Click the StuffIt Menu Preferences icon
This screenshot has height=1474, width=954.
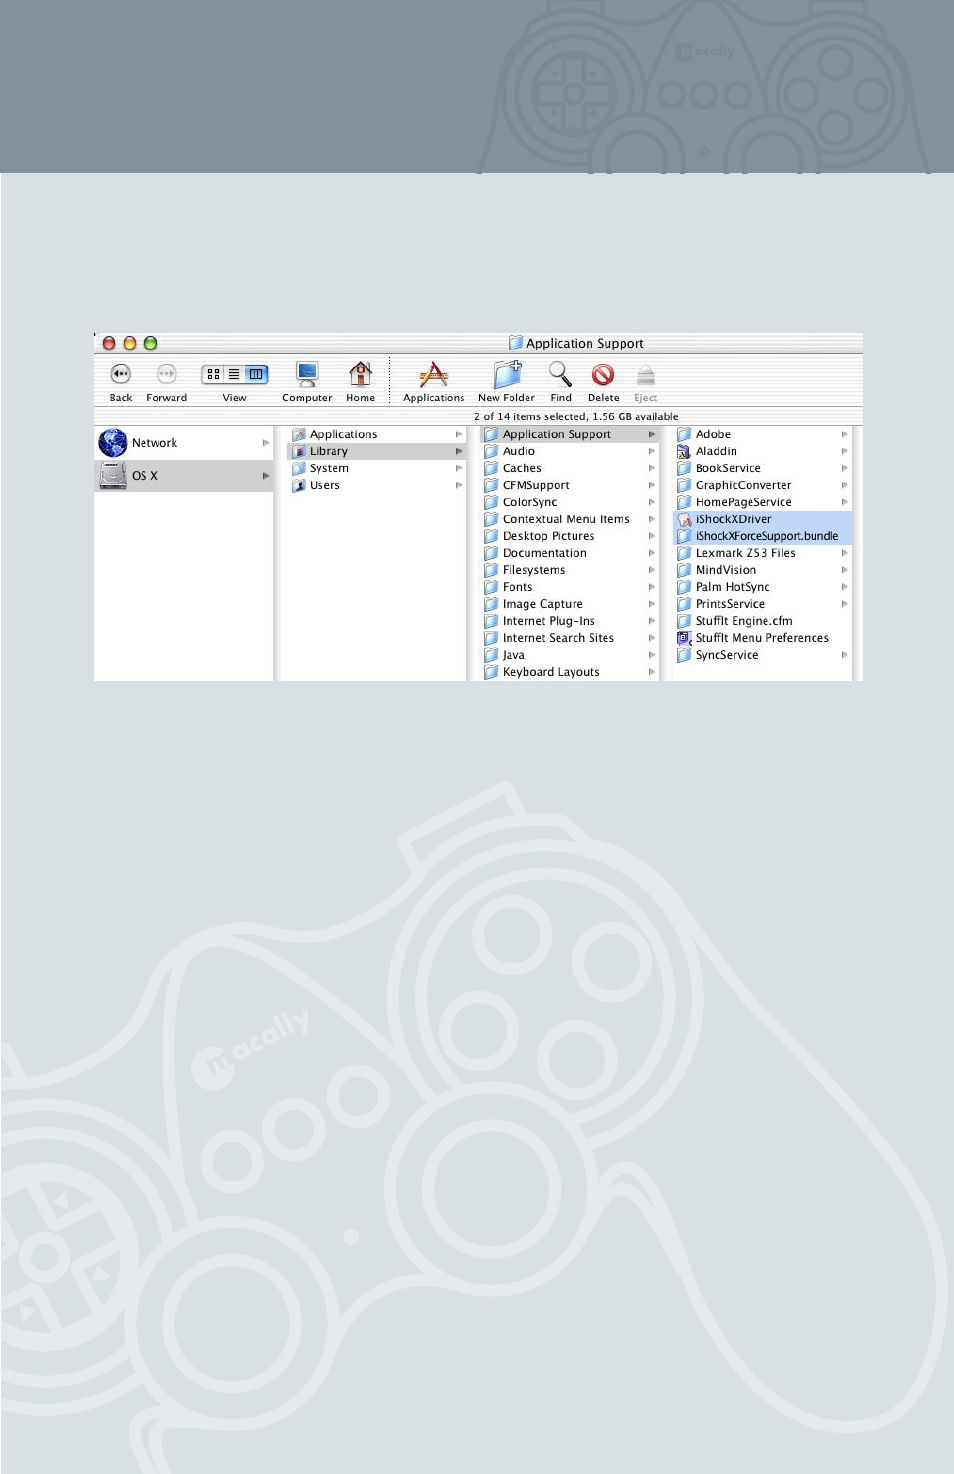pos(684,638)
